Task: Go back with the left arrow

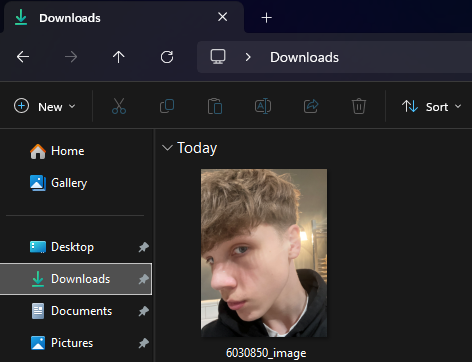Action: [23, 57]
